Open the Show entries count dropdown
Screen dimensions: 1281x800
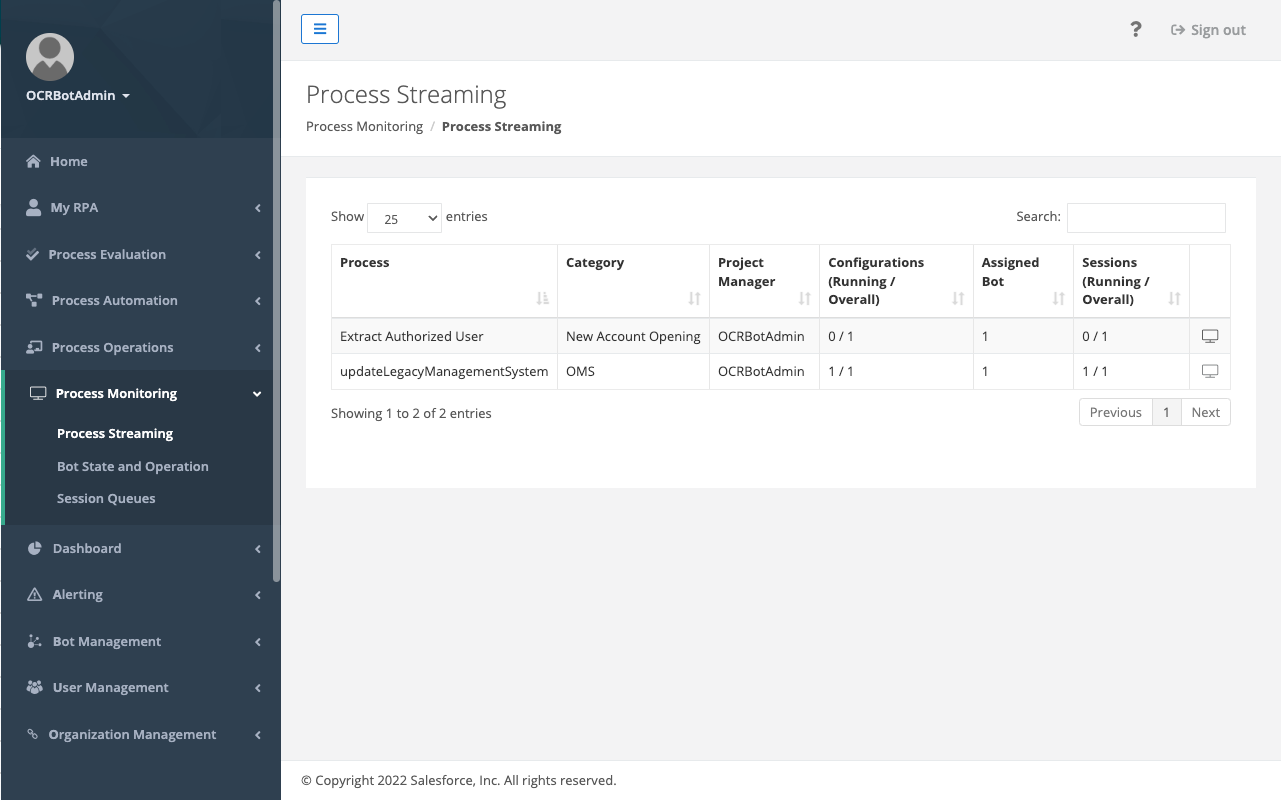(404, 218)
